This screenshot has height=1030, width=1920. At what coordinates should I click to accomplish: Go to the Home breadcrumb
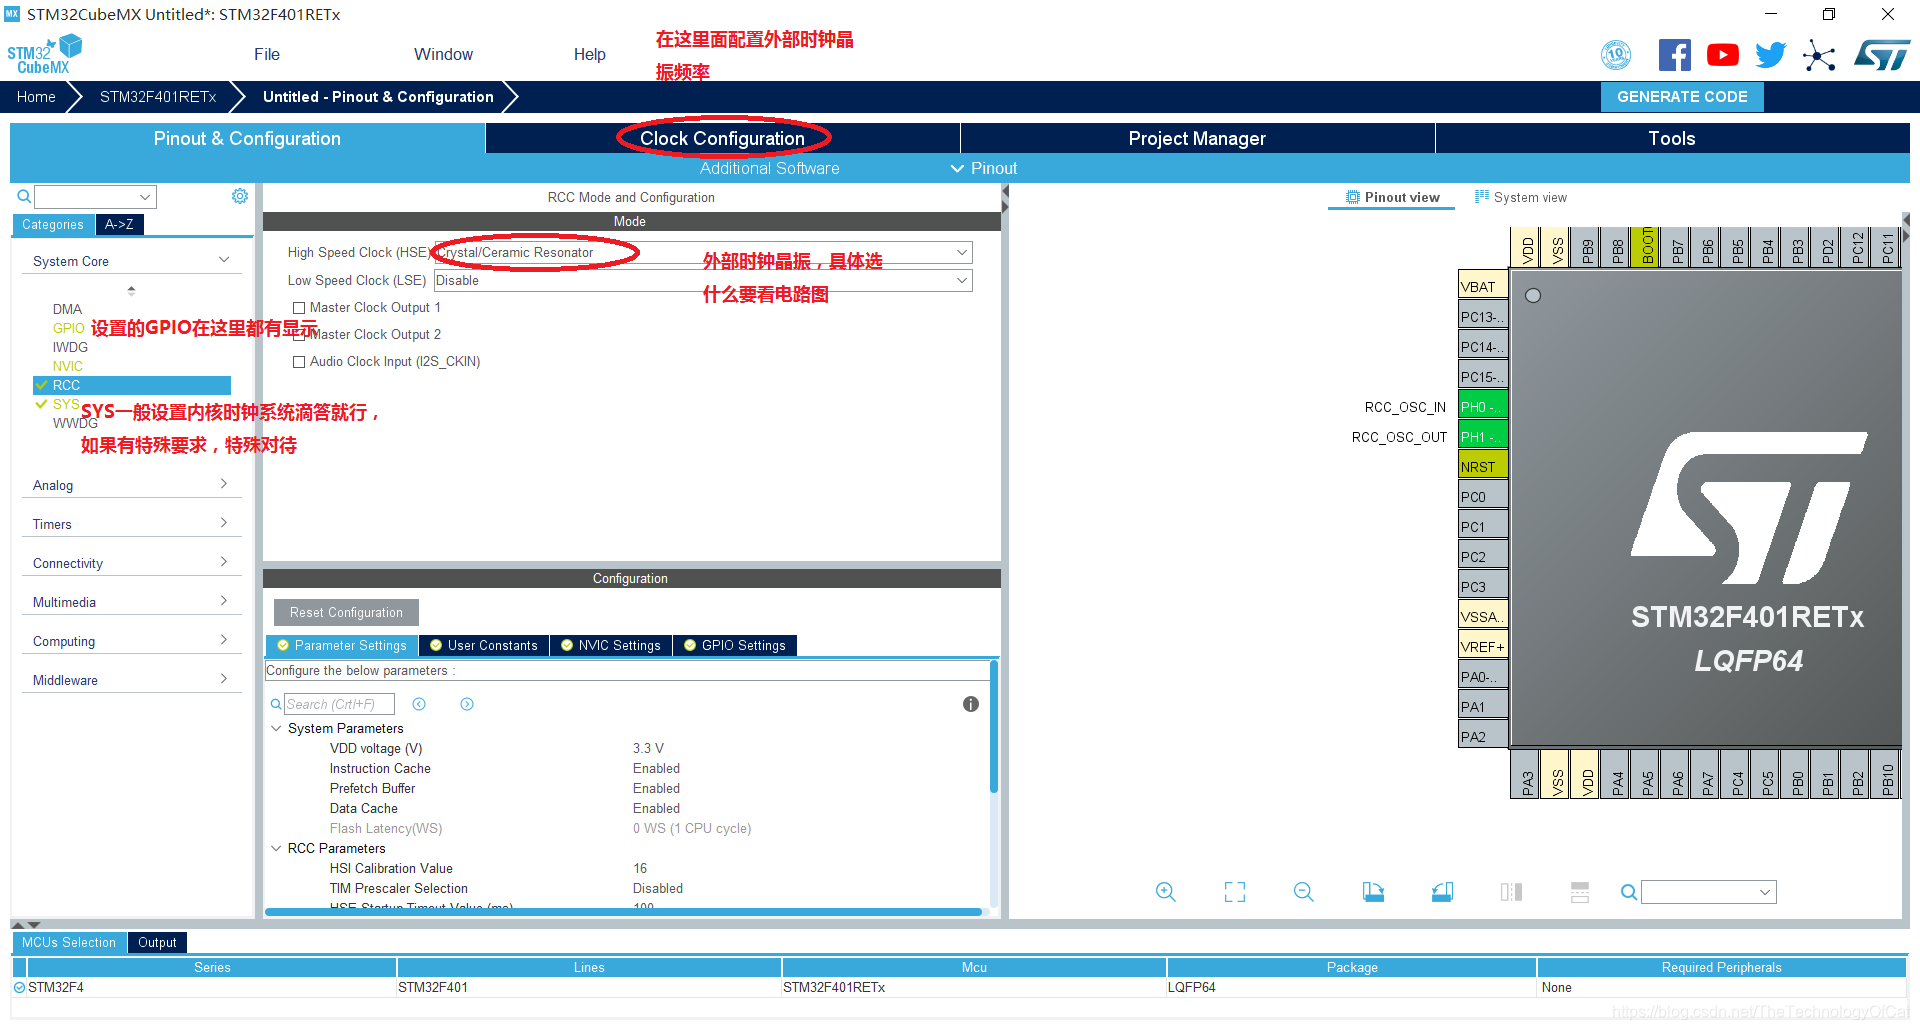(36, 97)
